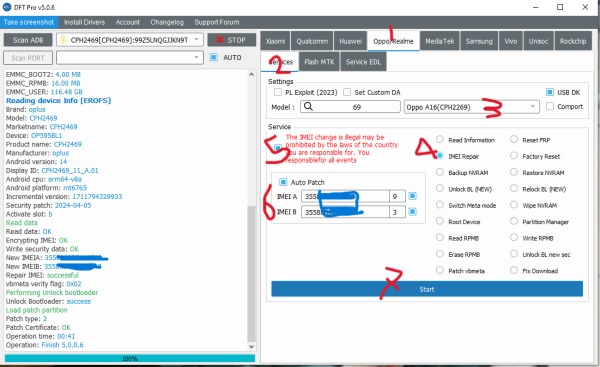Switch to the Xiaomi tab
This screenshot has width=600, height=367.
point(275,41)
